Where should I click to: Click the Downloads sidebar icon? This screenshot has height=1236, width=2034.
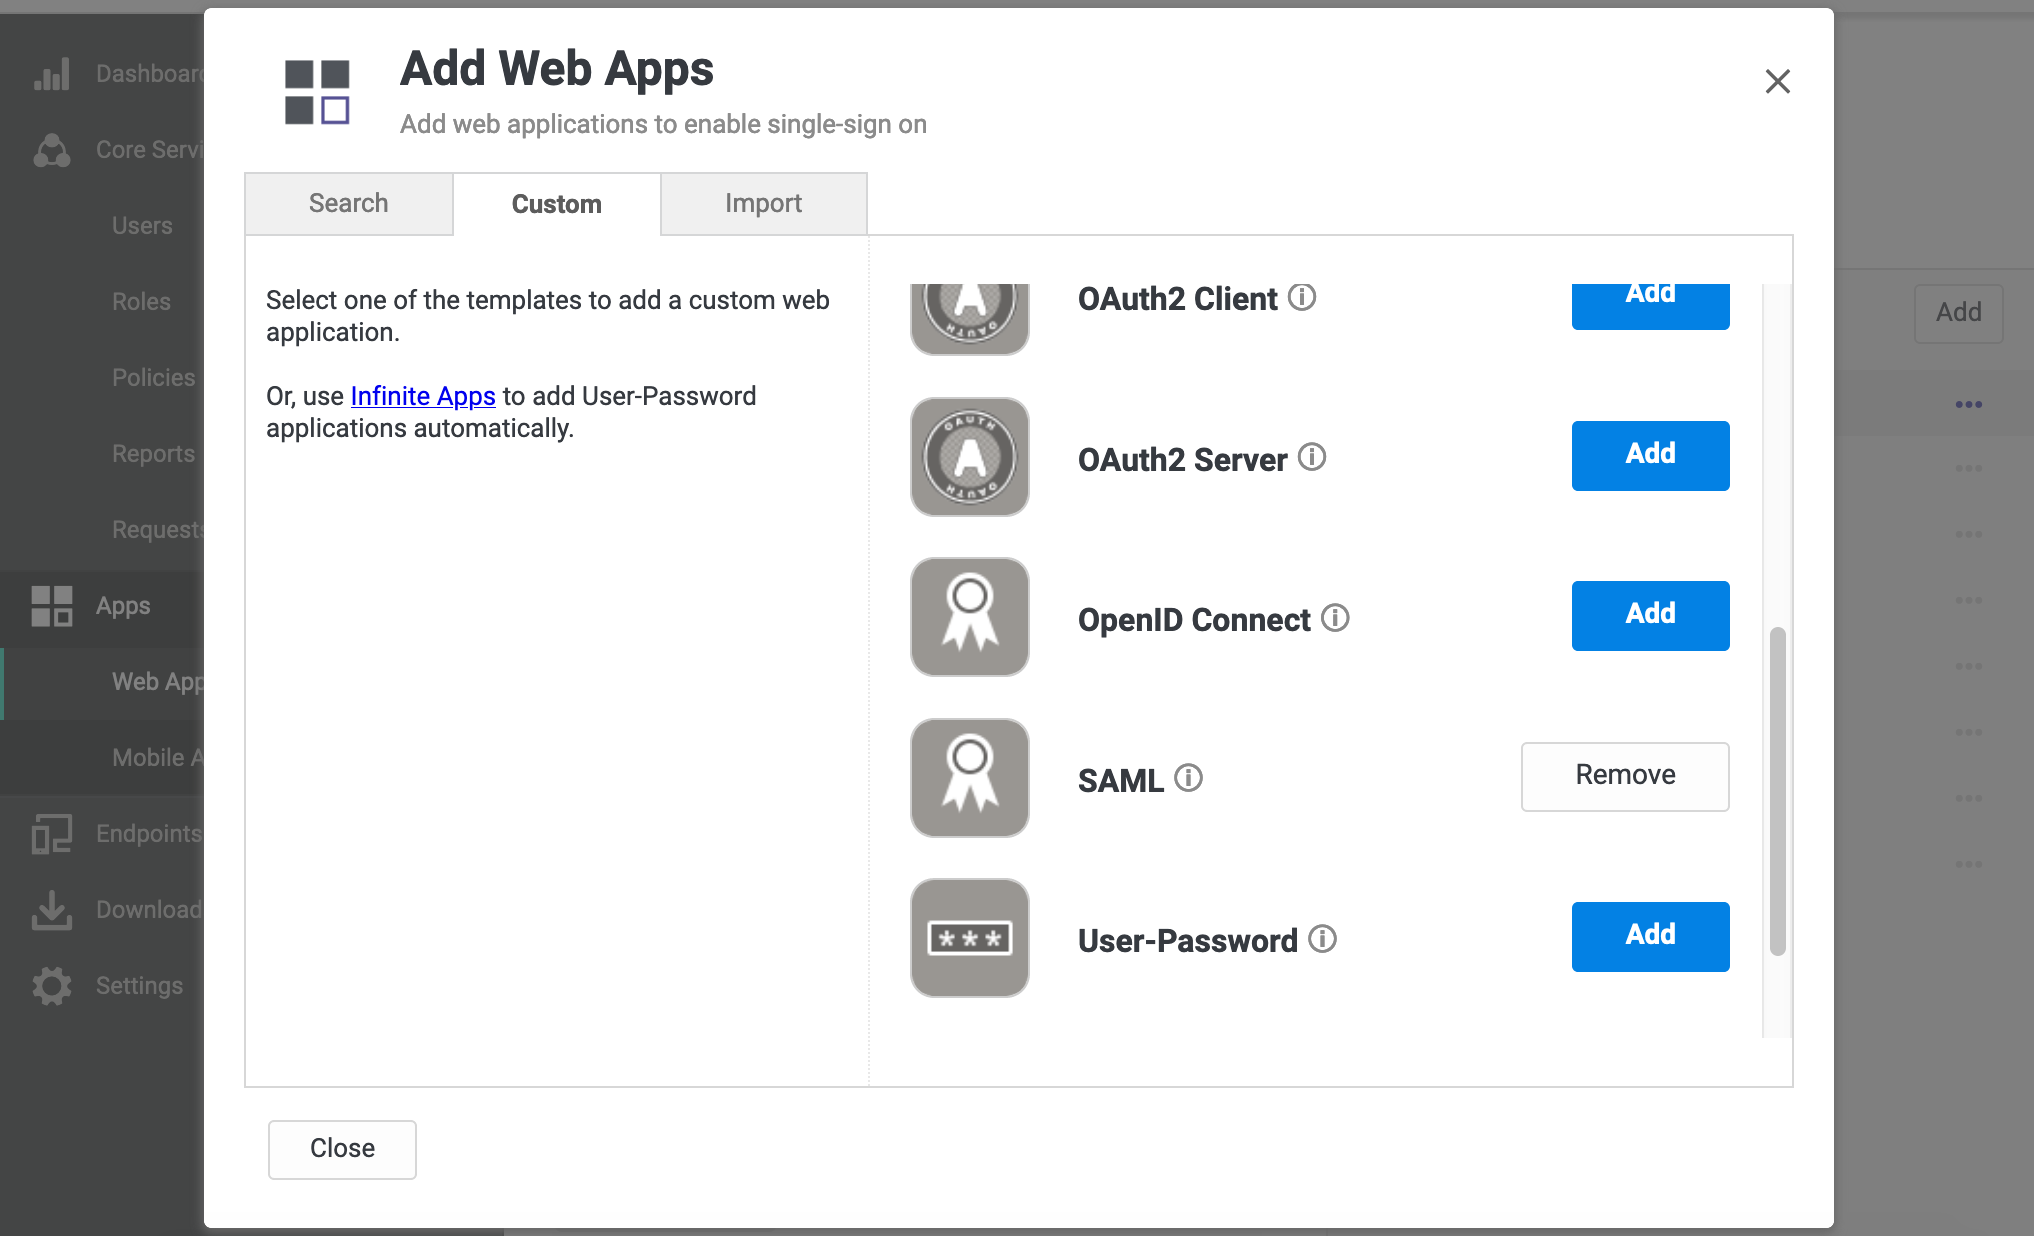(x=52, y=910)
